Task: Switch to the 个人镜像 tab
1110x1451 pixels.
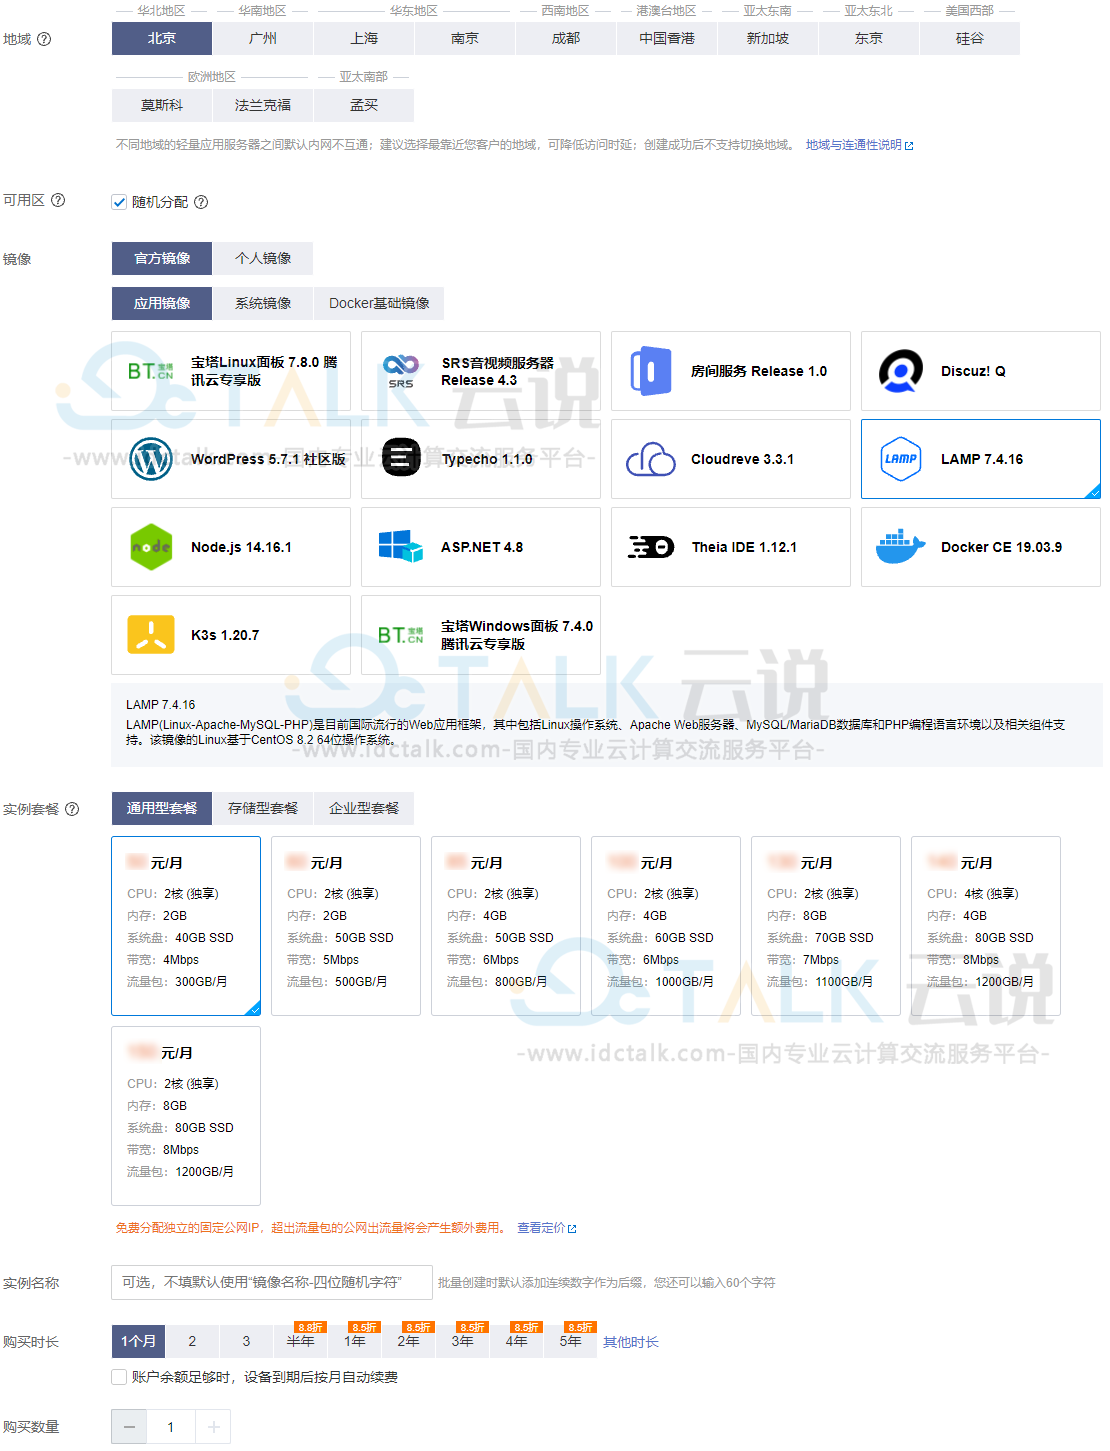Action: (x=263, y=258)
